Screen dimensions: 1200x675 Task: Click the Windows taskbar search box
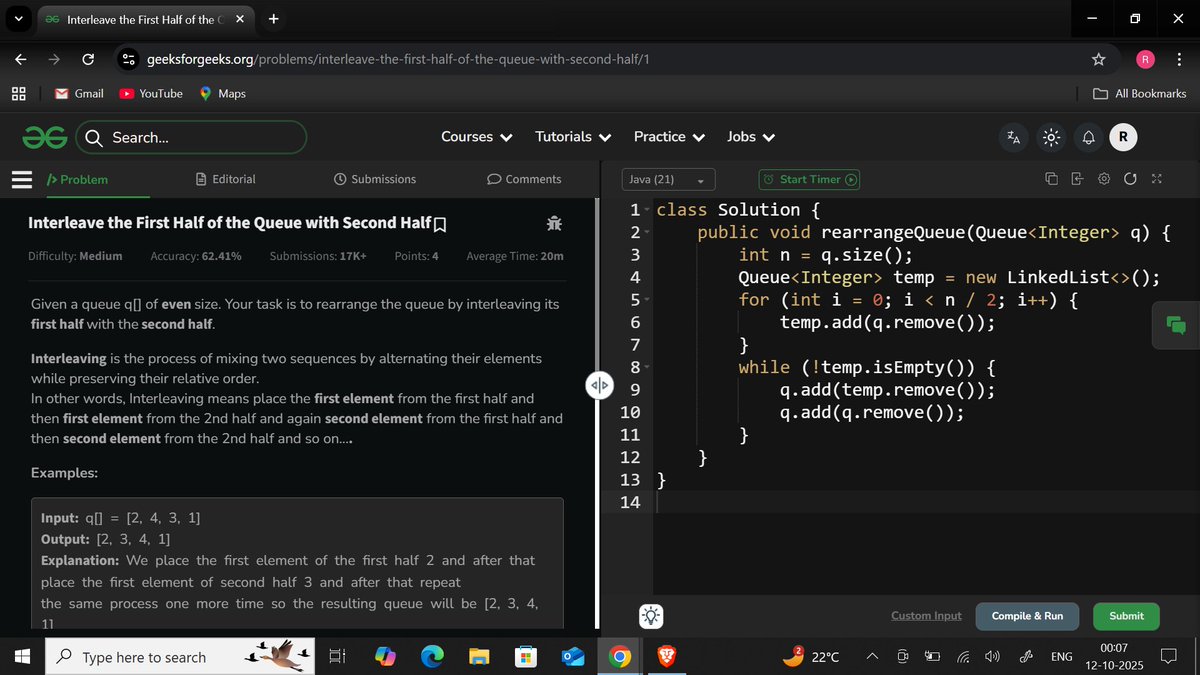[181, 657]
